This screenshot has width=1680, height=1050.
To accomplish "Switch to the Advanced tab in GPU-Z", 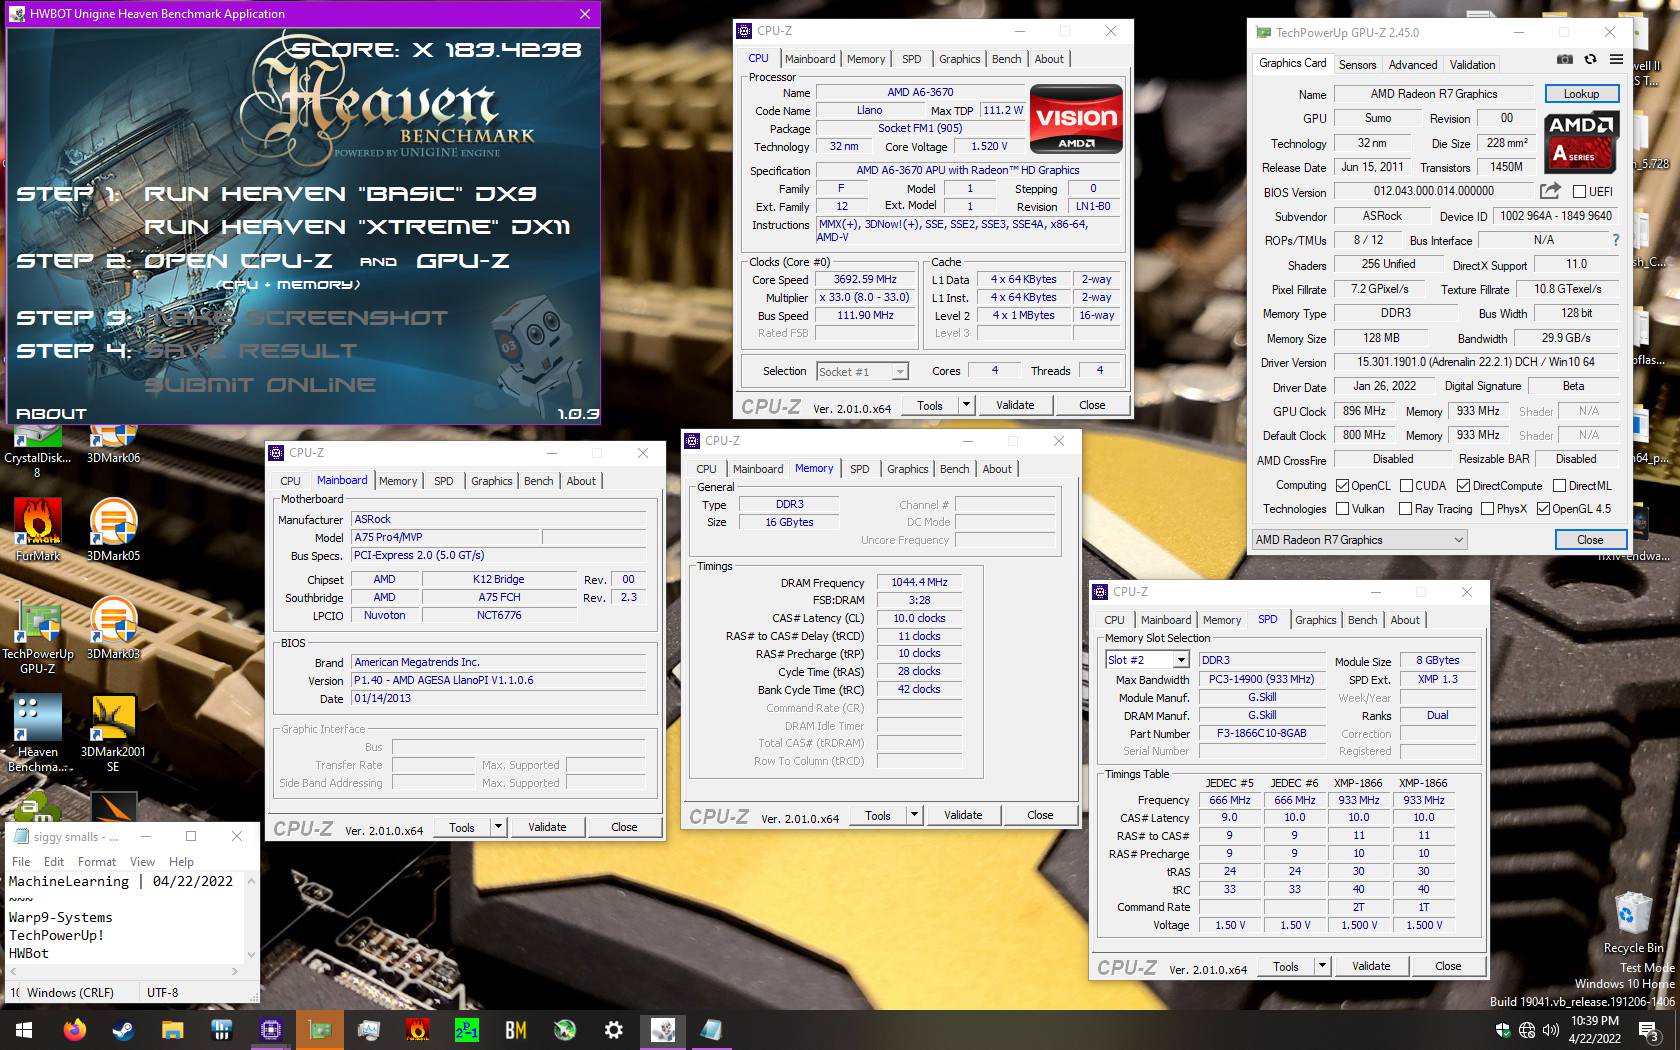I will pyautogui.click(x=1412, y=64).
